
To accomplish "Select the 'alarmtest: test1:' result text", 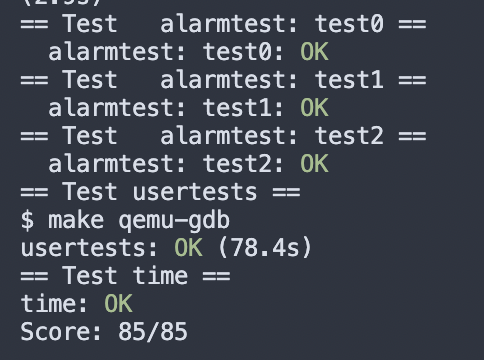I will pyautogui.click(x=166, y=108).
